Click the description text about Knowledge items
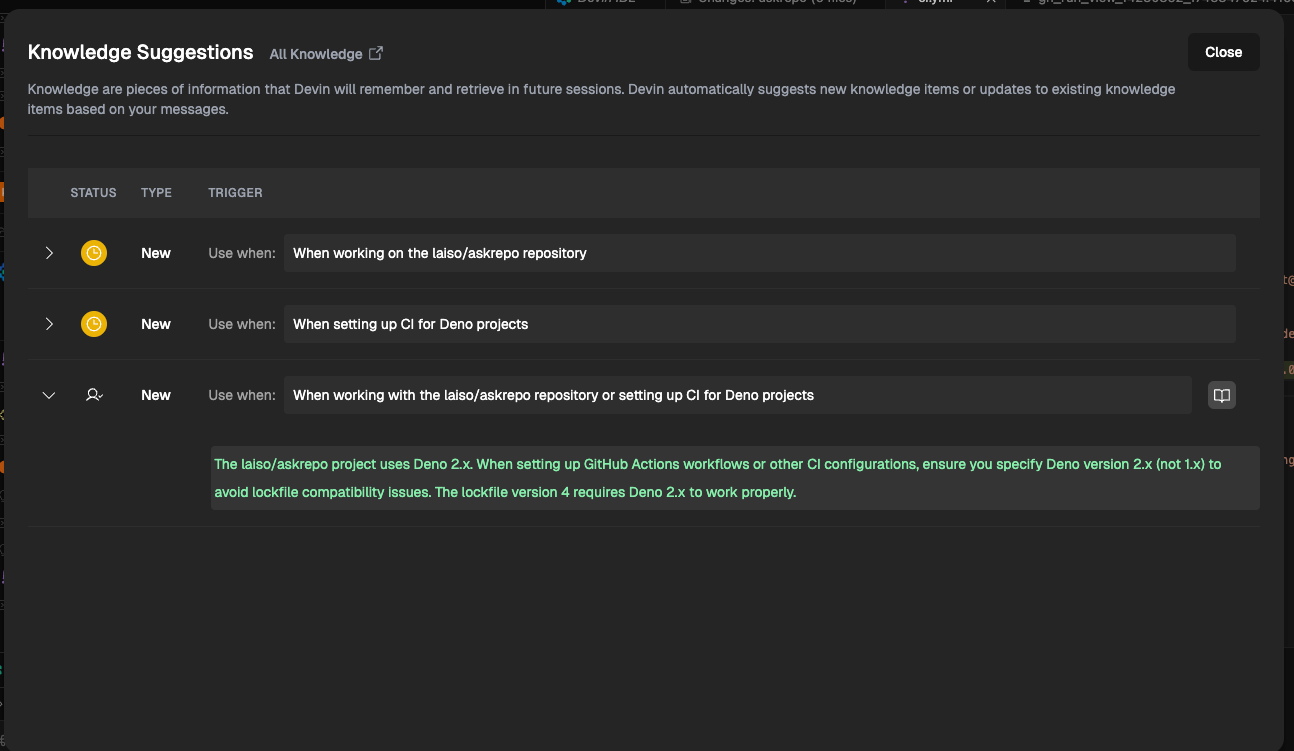Screen dimensions: 1294x751 (x=601, y=99)
